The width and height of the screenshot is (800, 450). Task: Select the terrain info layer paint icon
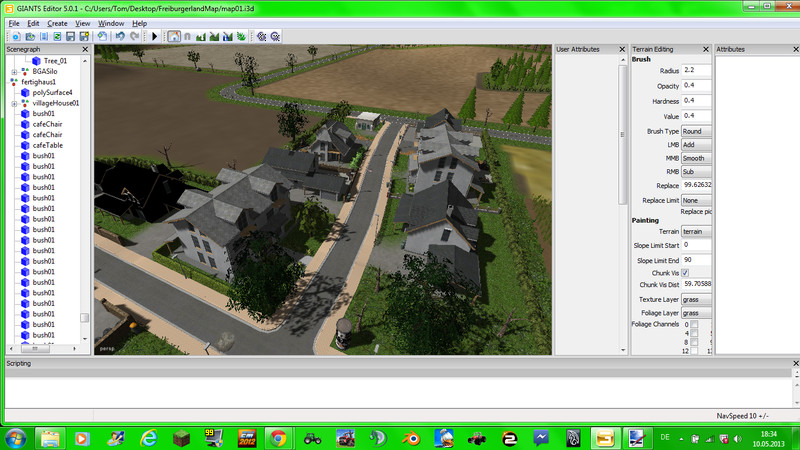(228, 36)
